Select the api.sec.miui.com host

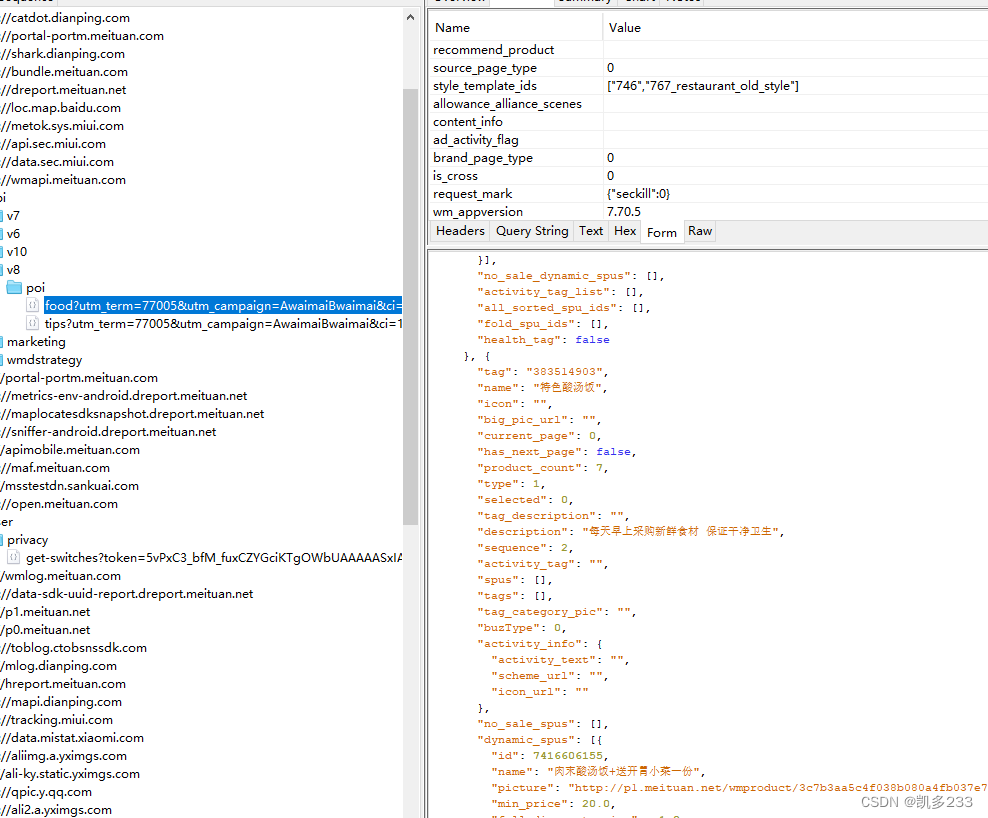53,144
